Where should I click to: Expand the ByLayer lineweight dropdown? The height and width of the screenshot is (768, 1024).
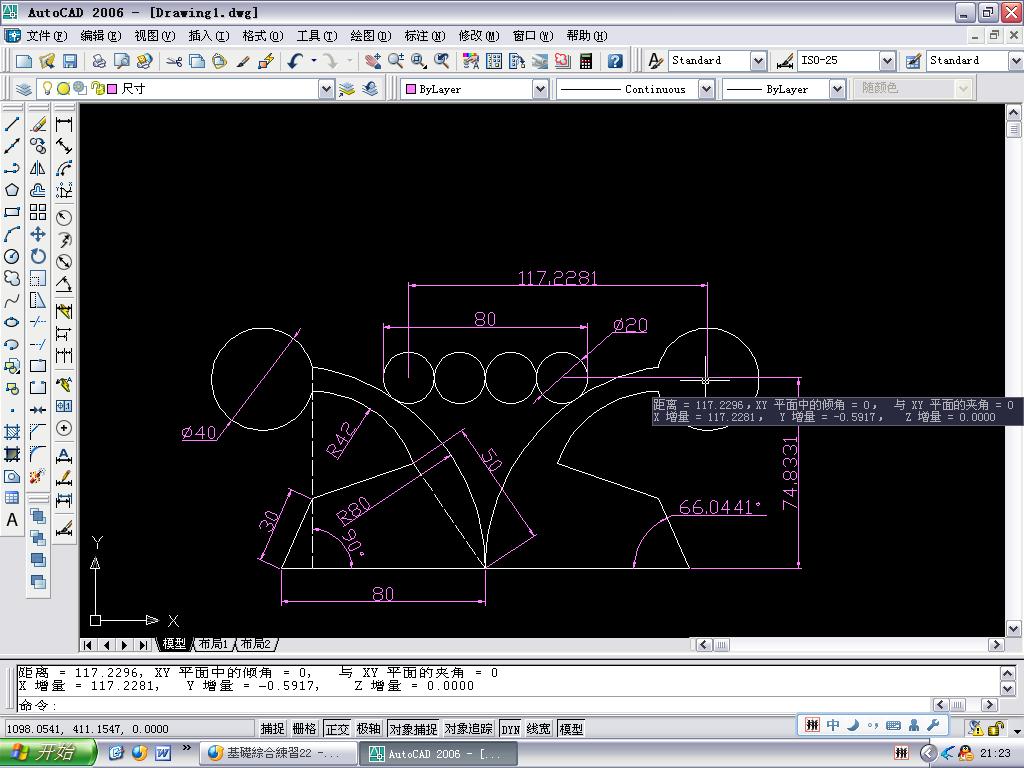[837, 89]
